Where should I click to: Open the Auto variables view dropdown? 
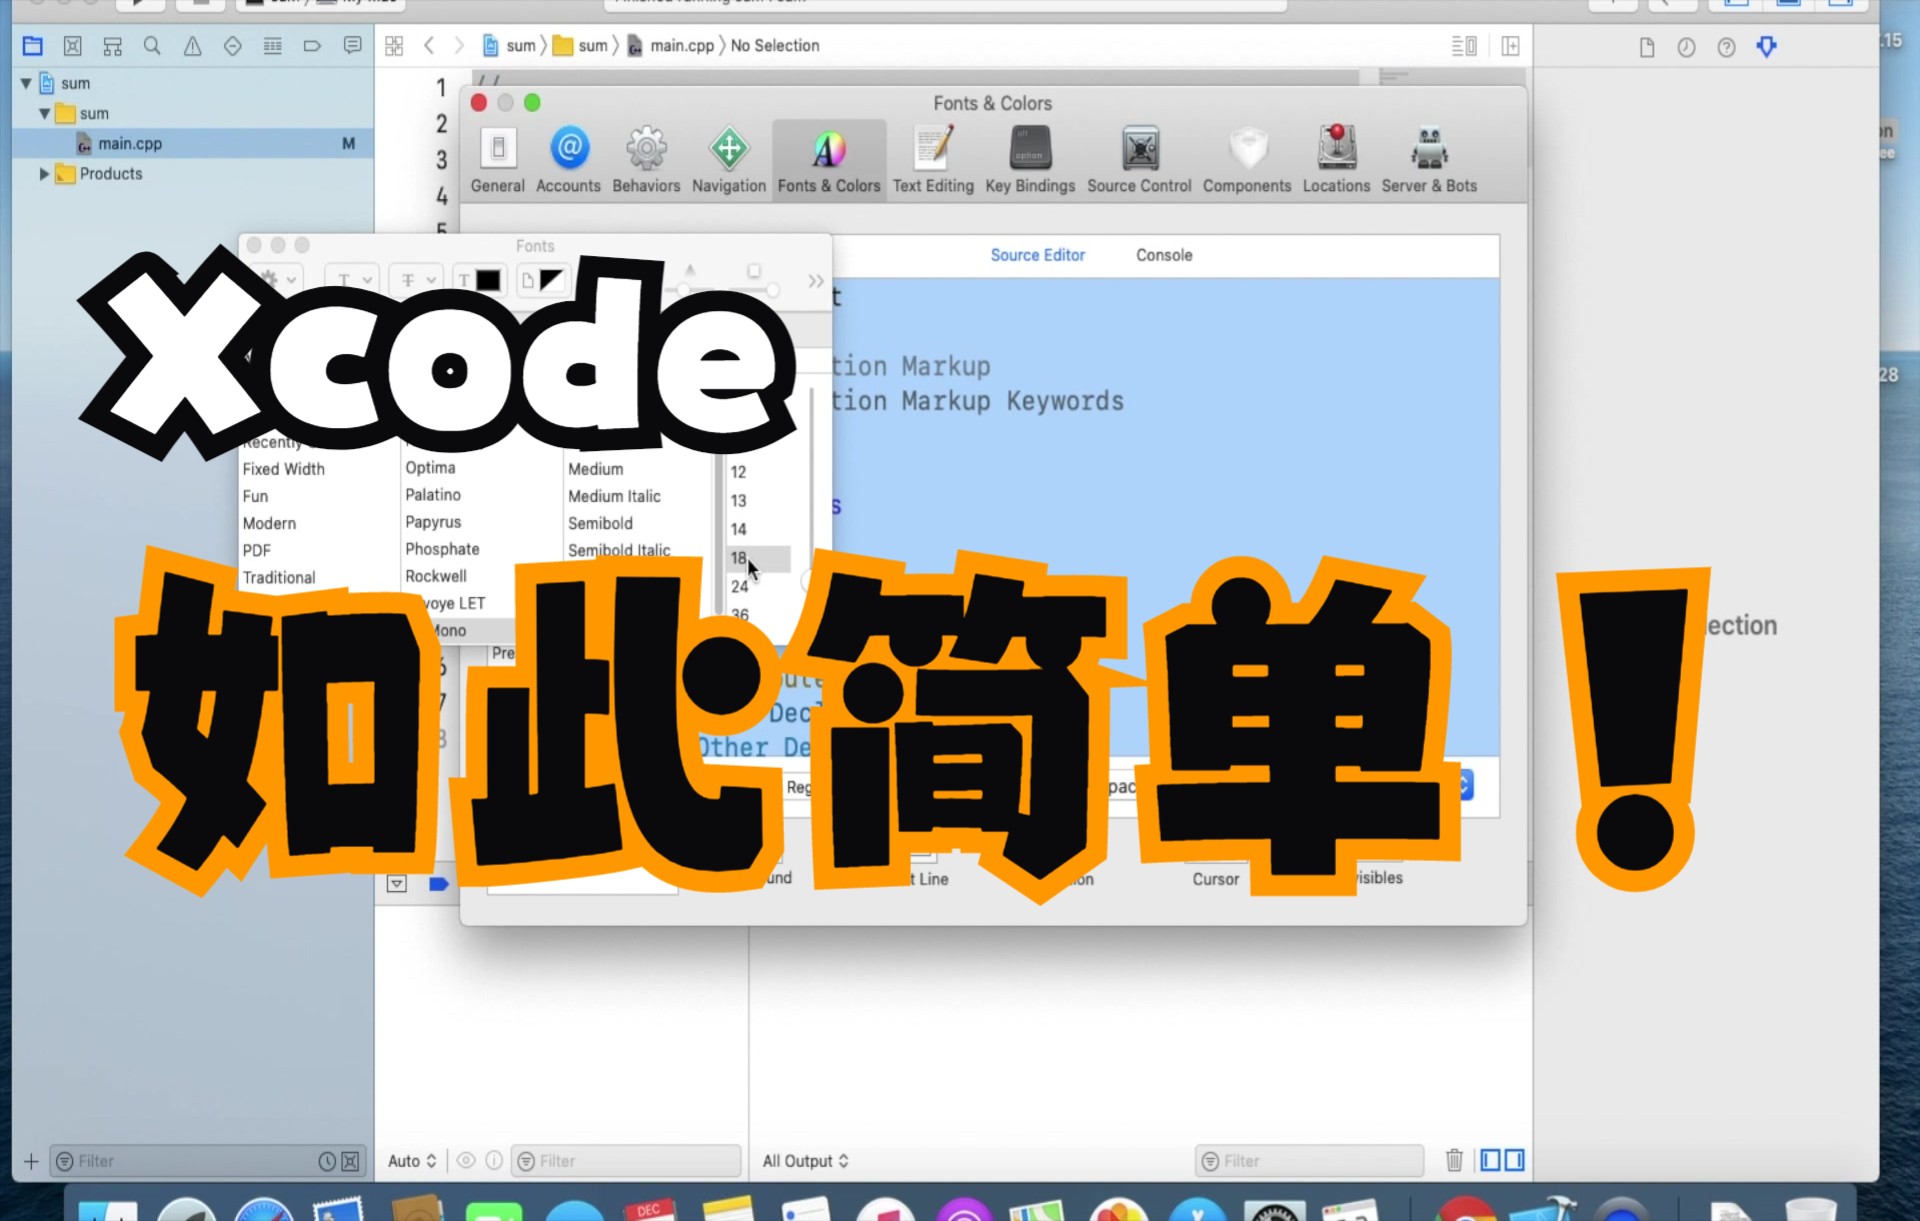[412, 1161]
